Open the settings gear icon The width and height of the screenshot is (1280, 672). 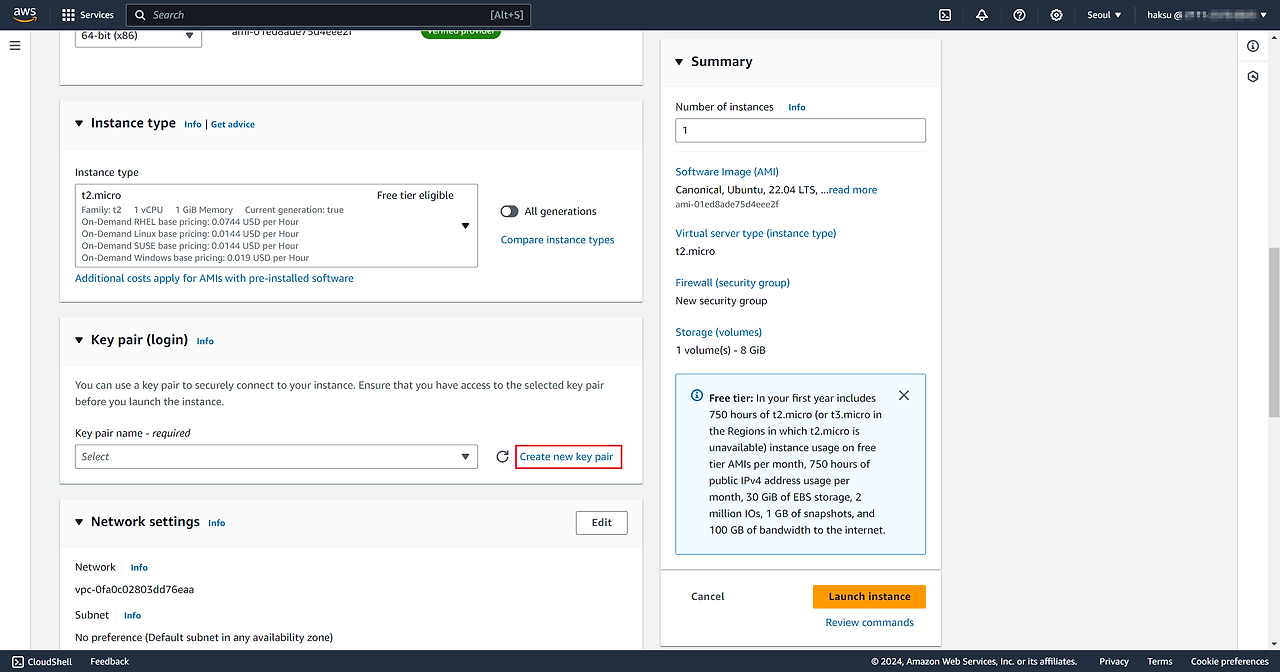click(1056, 15)
